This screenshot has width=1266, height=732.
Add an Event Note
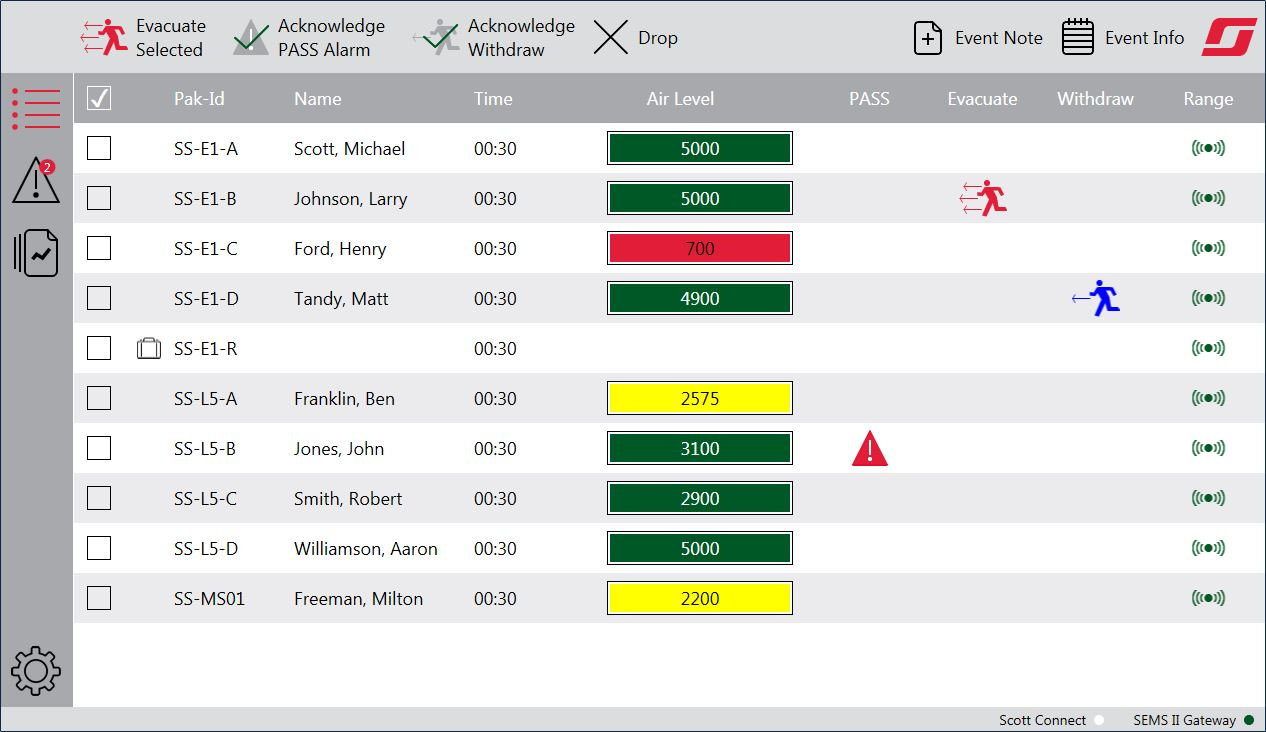977,37
